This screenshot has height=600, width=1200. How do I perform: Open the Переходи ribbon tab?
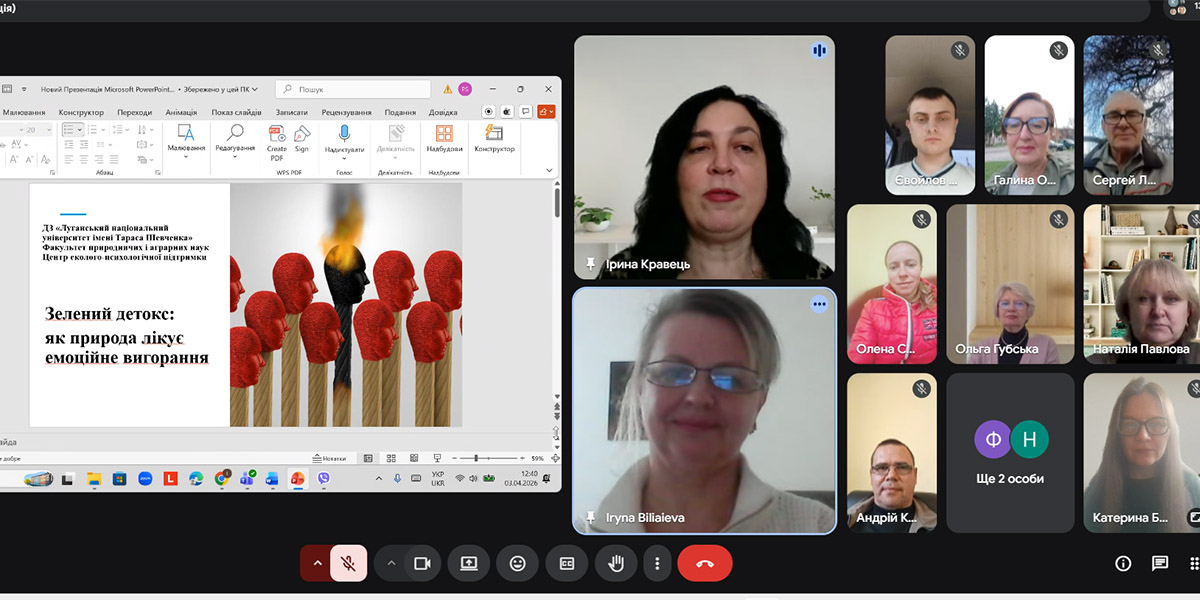tap(134, 113)
